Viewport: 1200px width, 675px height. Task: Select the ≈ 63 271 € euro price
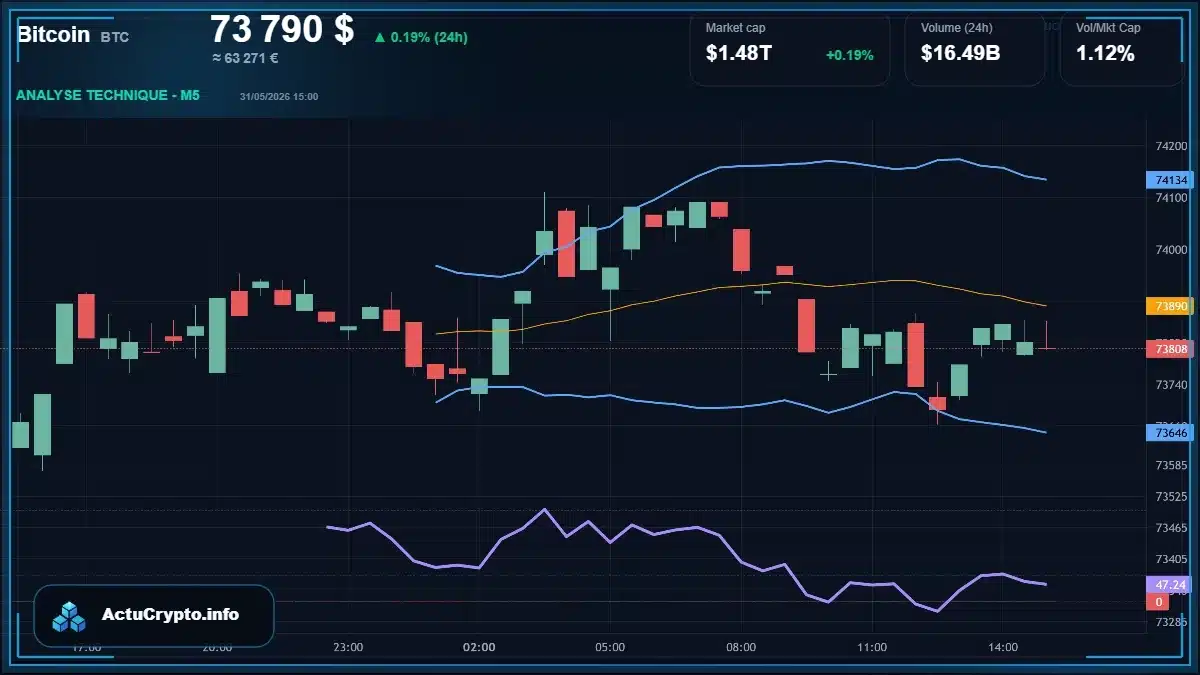(245, 58)
